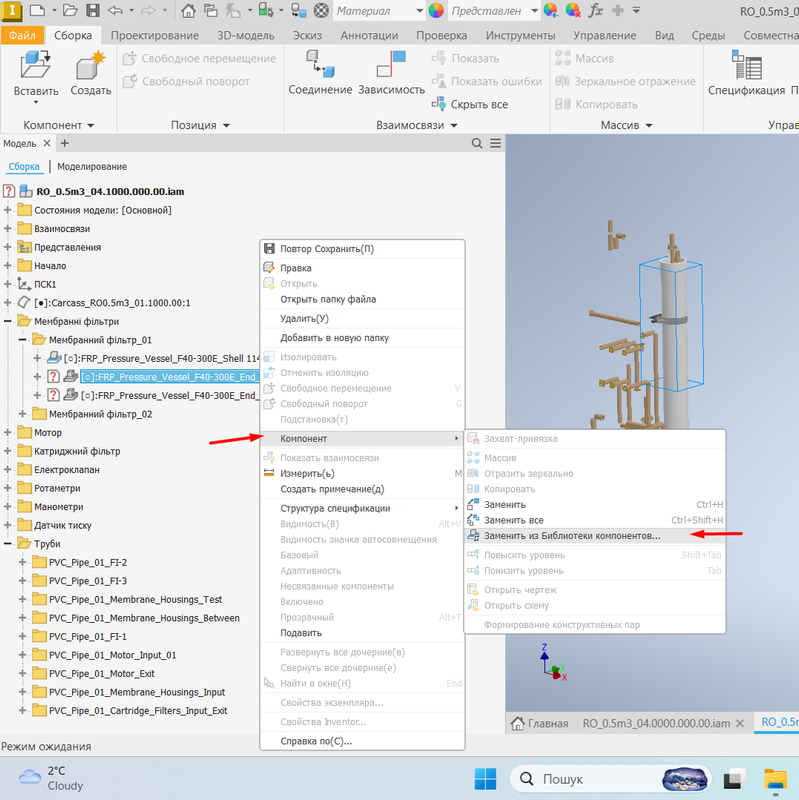Choose Повтор Сохранить(П) in context menu
The width and height of the screenshot is (799, 800).
362,248
